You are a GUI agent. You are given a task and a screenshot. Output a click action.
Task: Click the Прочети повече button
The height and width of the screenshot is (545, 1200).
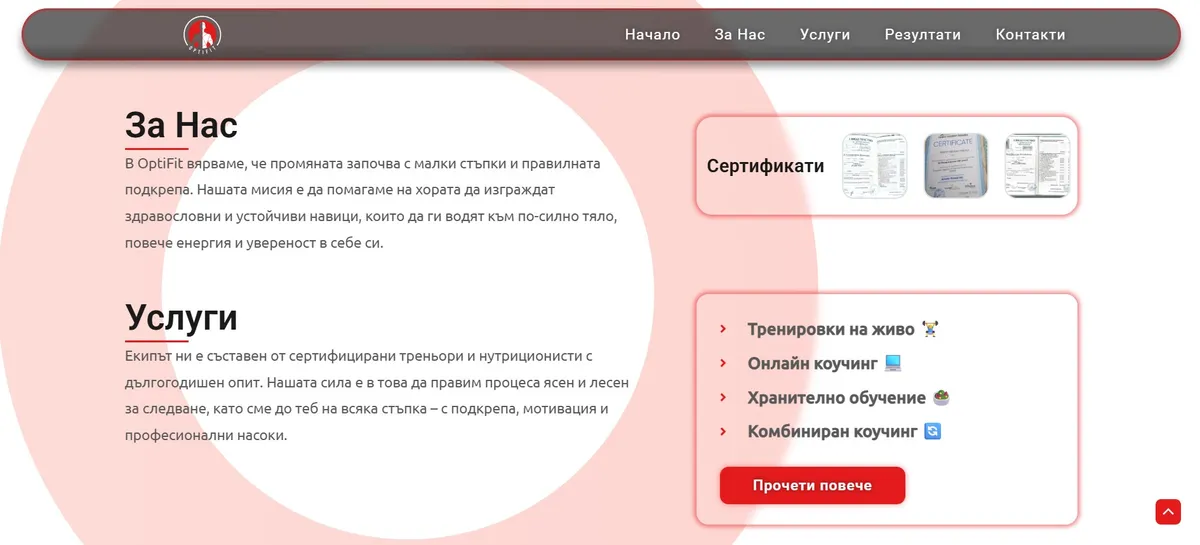812,486
